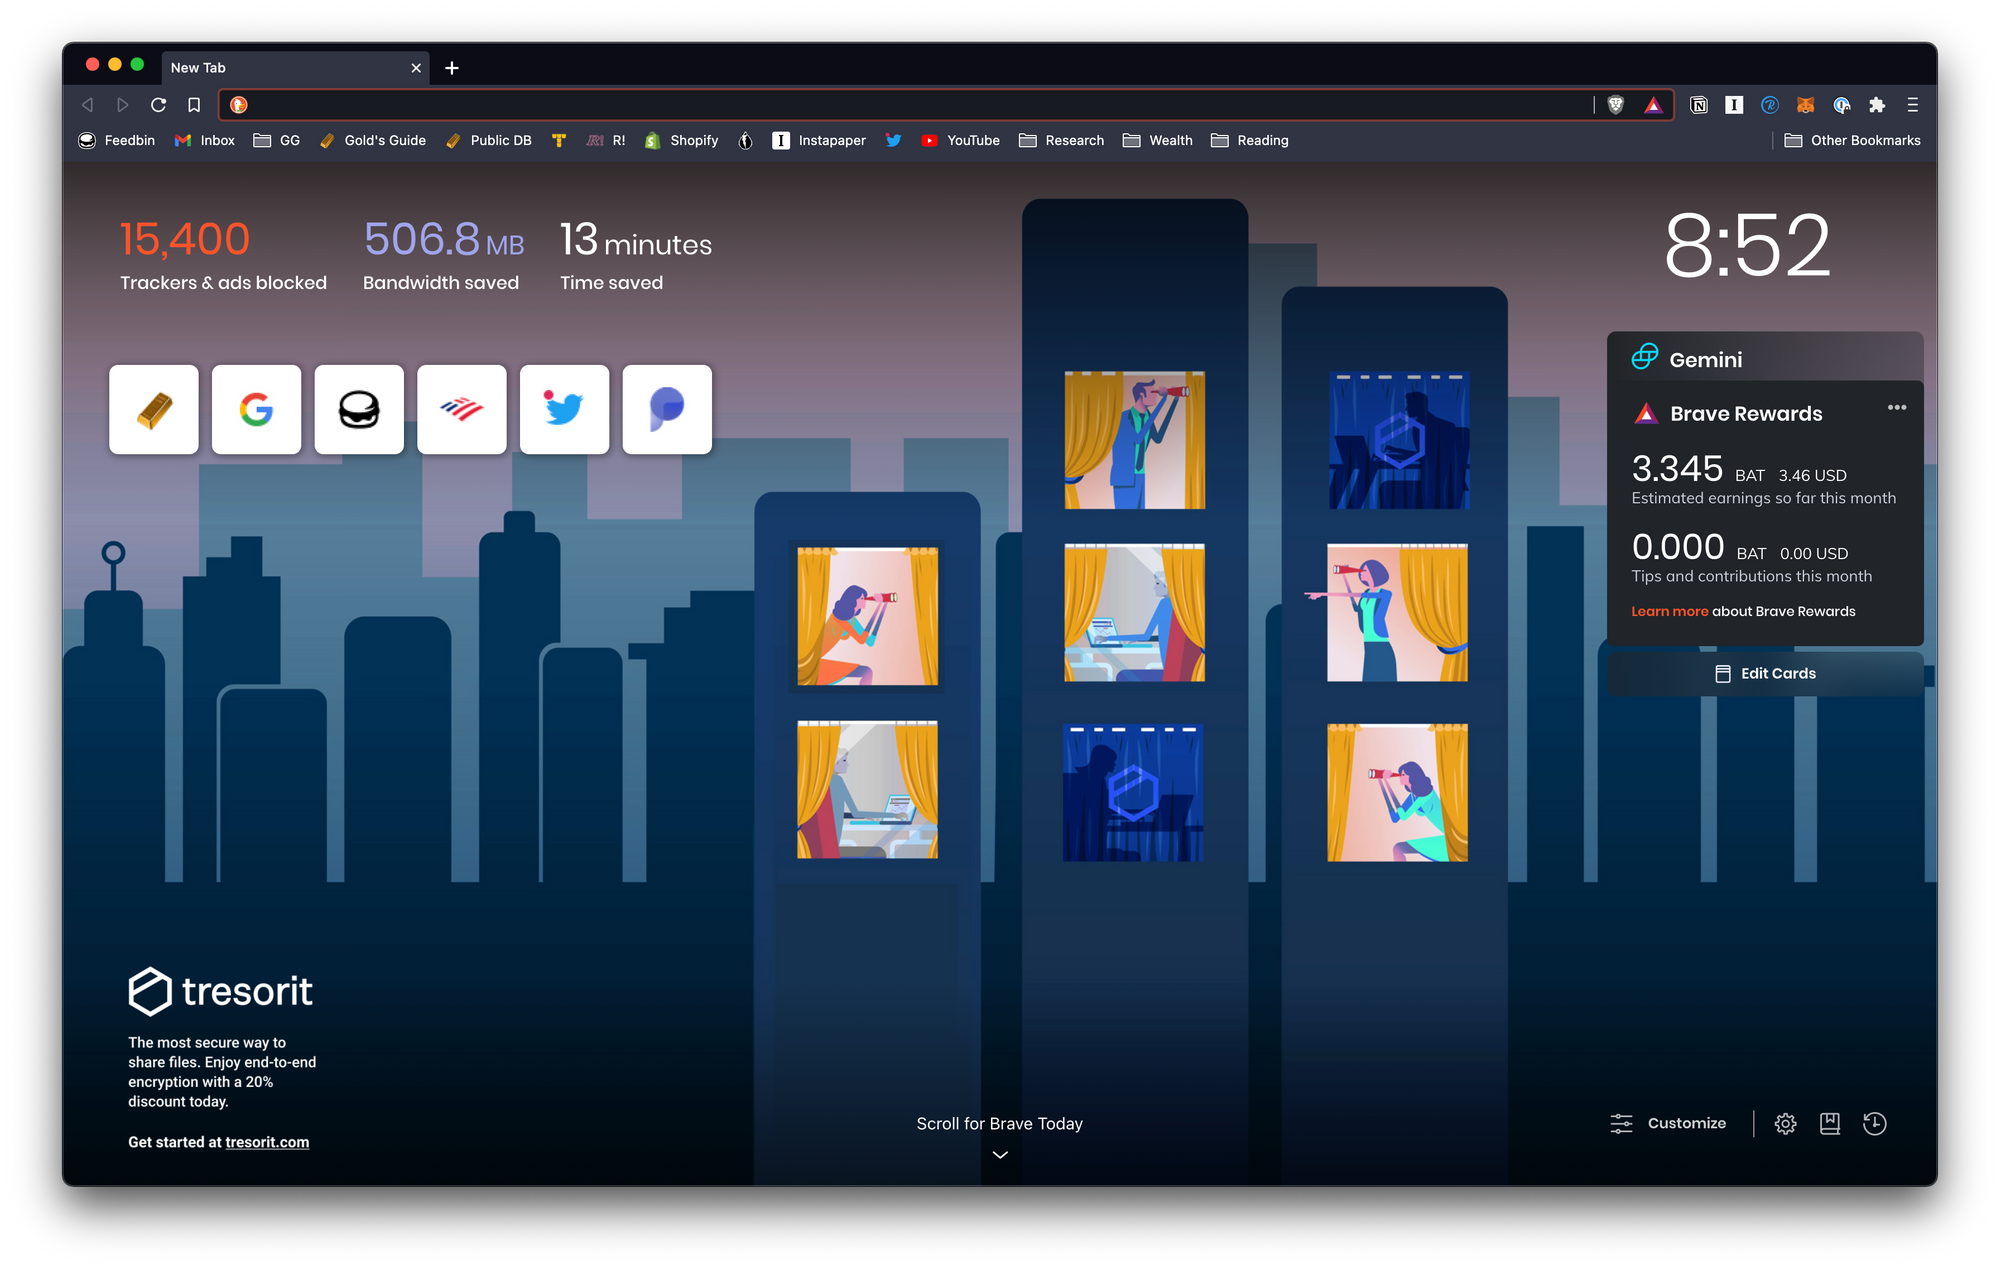
Task: Reload the current page
Action: (x=158, y=105)
